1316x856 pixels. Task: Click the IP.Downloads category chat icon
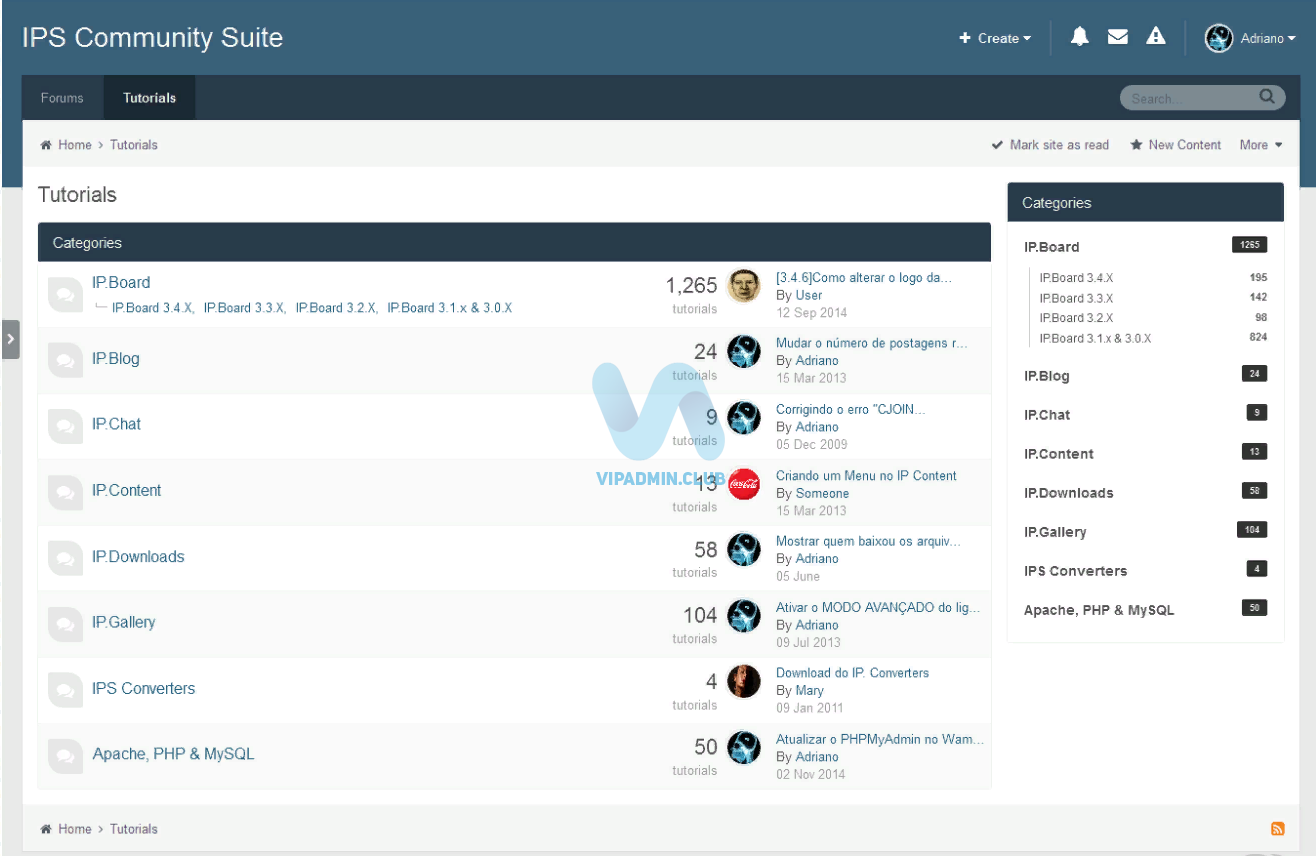click(x=65, y=558)
